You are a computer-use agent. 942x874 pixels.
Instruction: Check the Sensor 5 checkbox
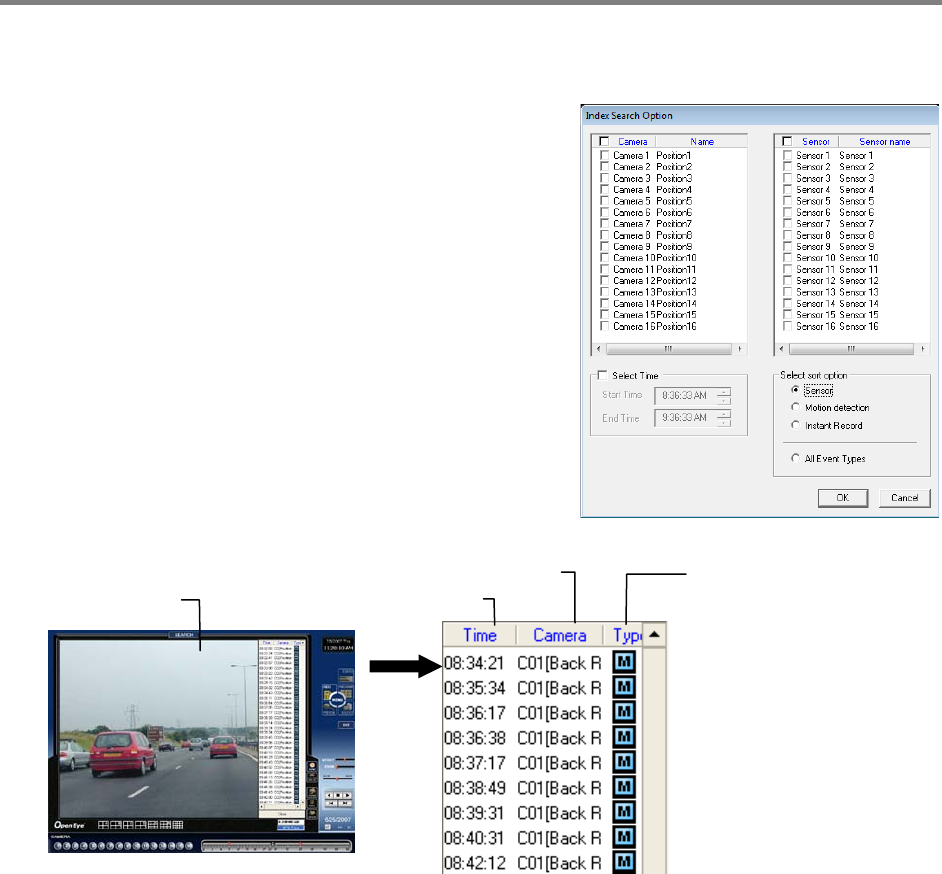(787, 201)
